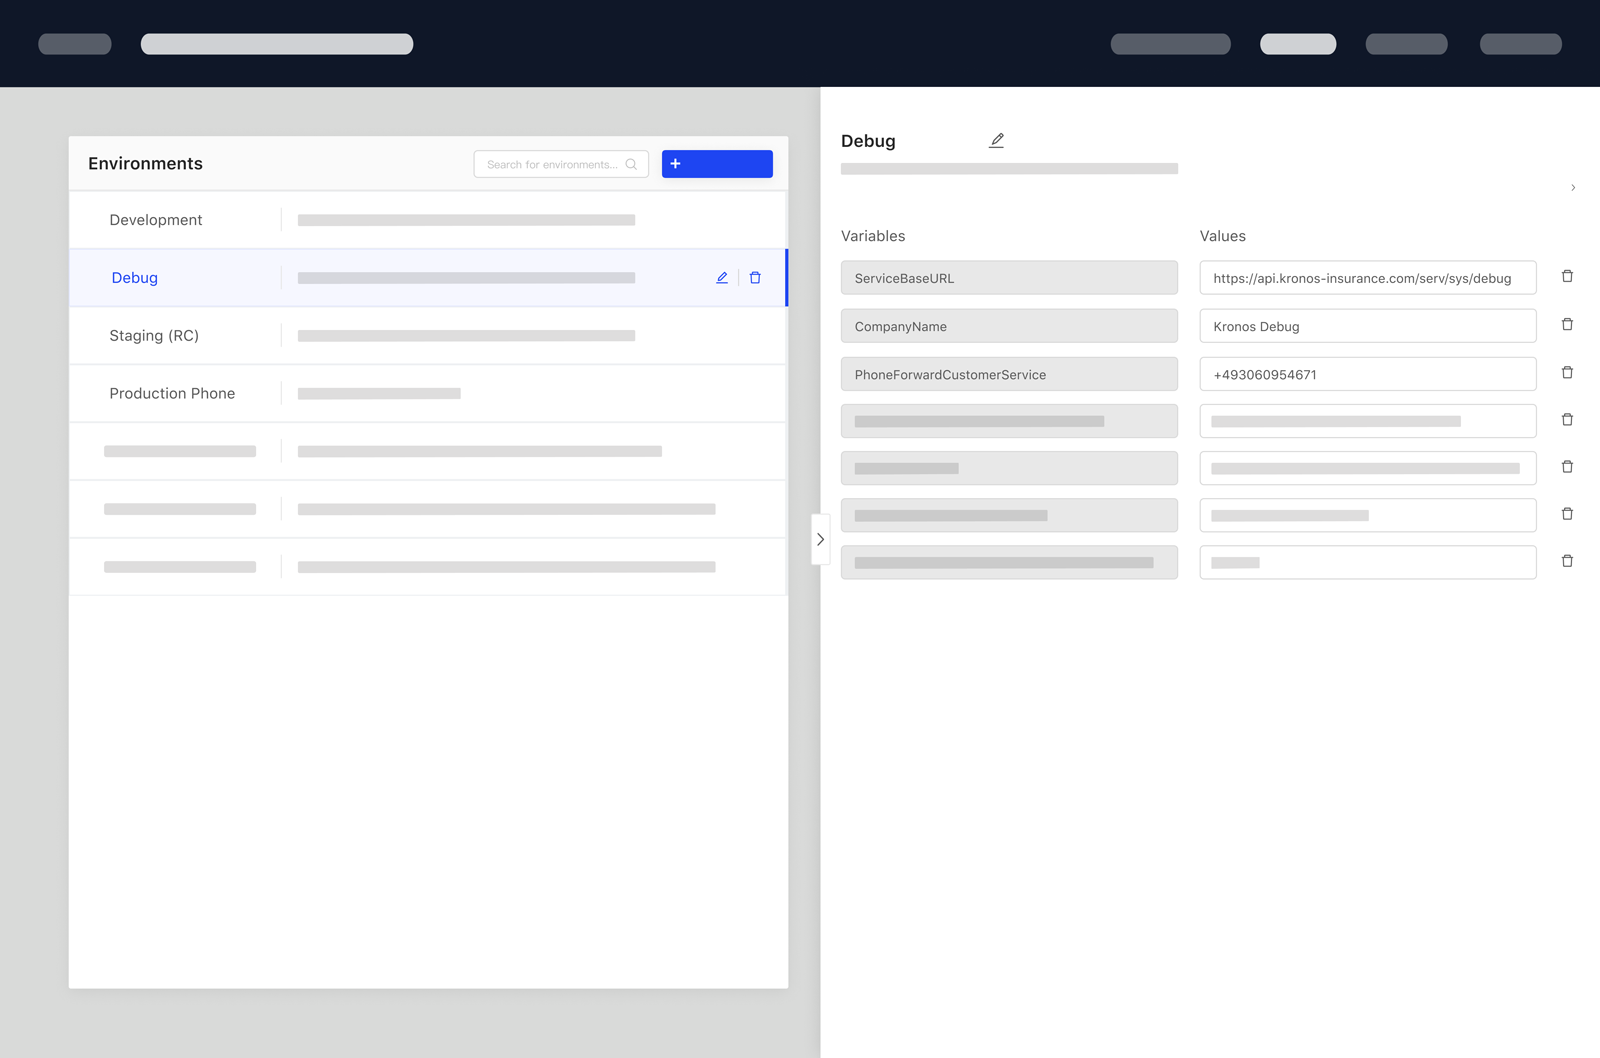The image size is (1600, 1058).
Task: Select the Production Phone environment
Action: click(428, 394)
